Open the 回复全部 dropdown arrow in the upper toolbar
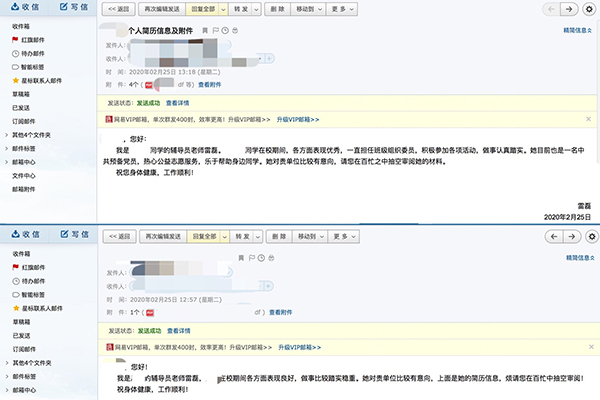The image size is (600, 400). point(221,9)
